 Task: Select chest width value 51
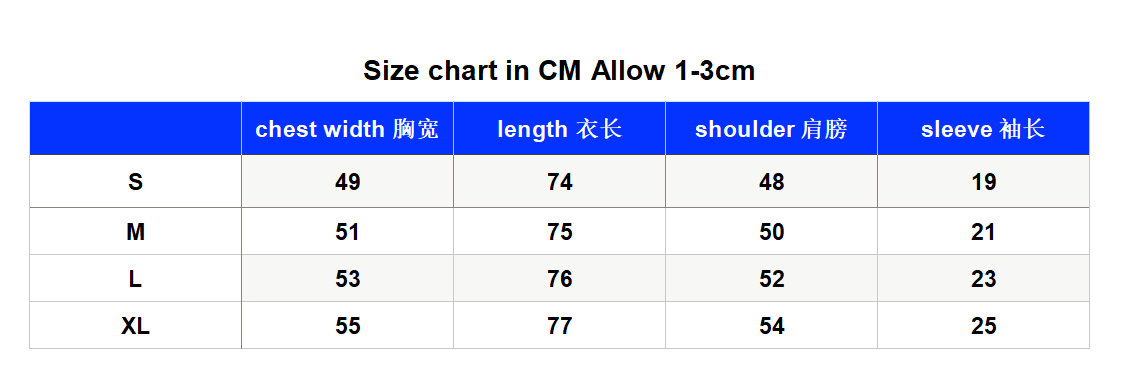pos(347,232)
